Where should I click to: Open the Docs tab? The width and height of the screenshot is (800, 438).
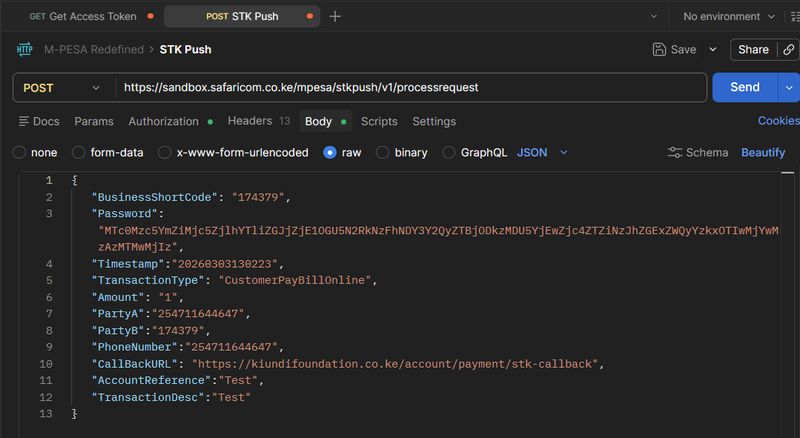click(x=39, y=121)
